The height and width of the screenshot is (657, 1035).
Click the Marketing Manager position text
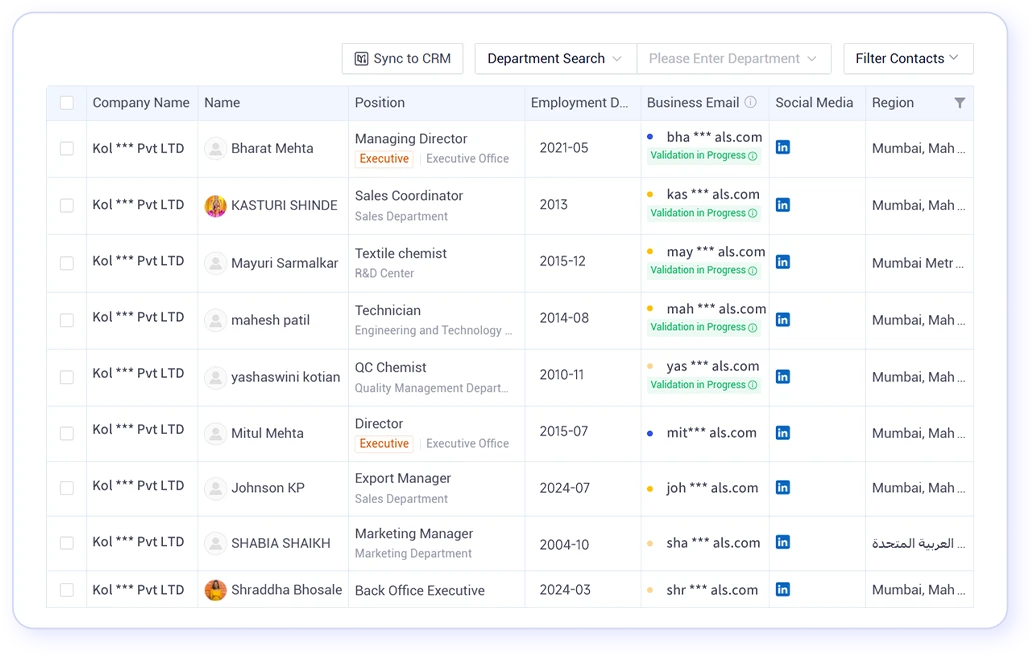point(414,533)
